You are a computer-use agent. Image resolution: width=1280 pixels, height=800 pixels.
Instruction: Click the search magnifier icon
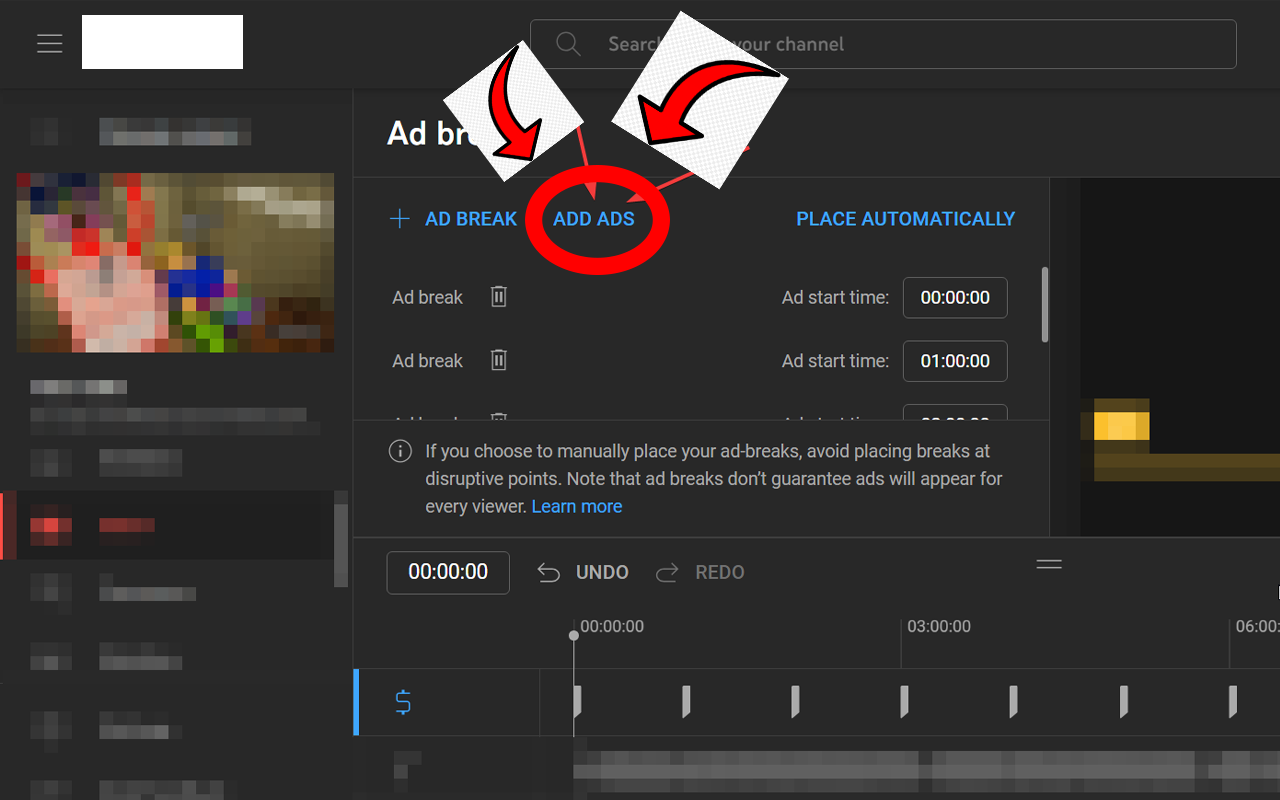tap(567, 44)
